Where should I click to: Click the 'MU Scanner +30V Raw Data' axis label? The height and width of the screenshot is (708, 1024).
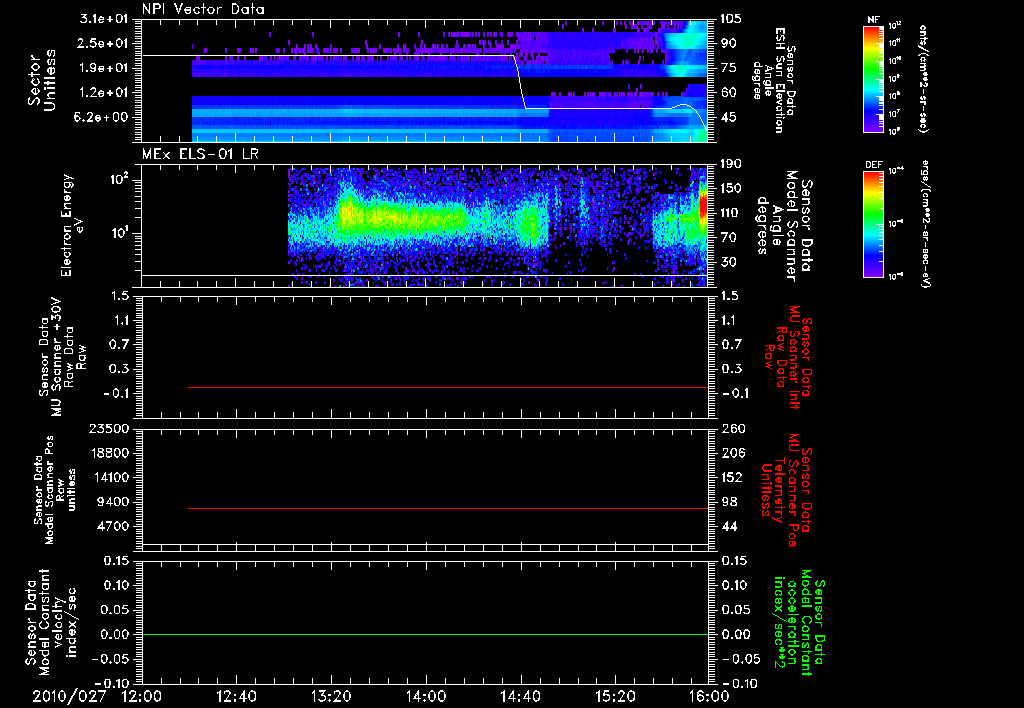pyautogui.click(x=62, y=357)
